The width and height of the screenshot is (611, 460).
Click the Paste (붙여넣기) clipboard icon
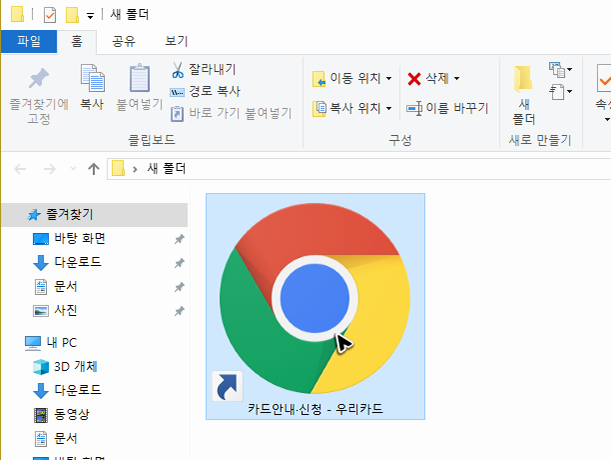(x=140, y=78)
